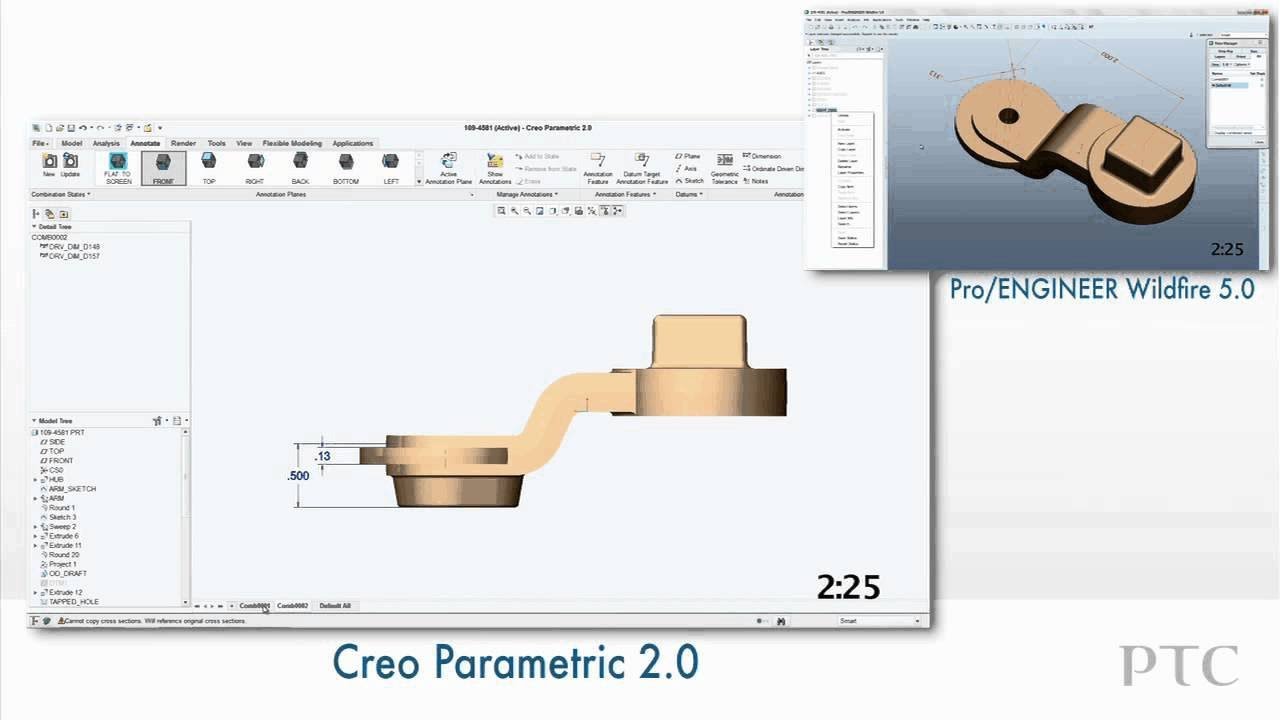Switch to the Model ribbon tab
This screenshot has height=720, width=1280.
pyautogui.click(x=72, y=143)
